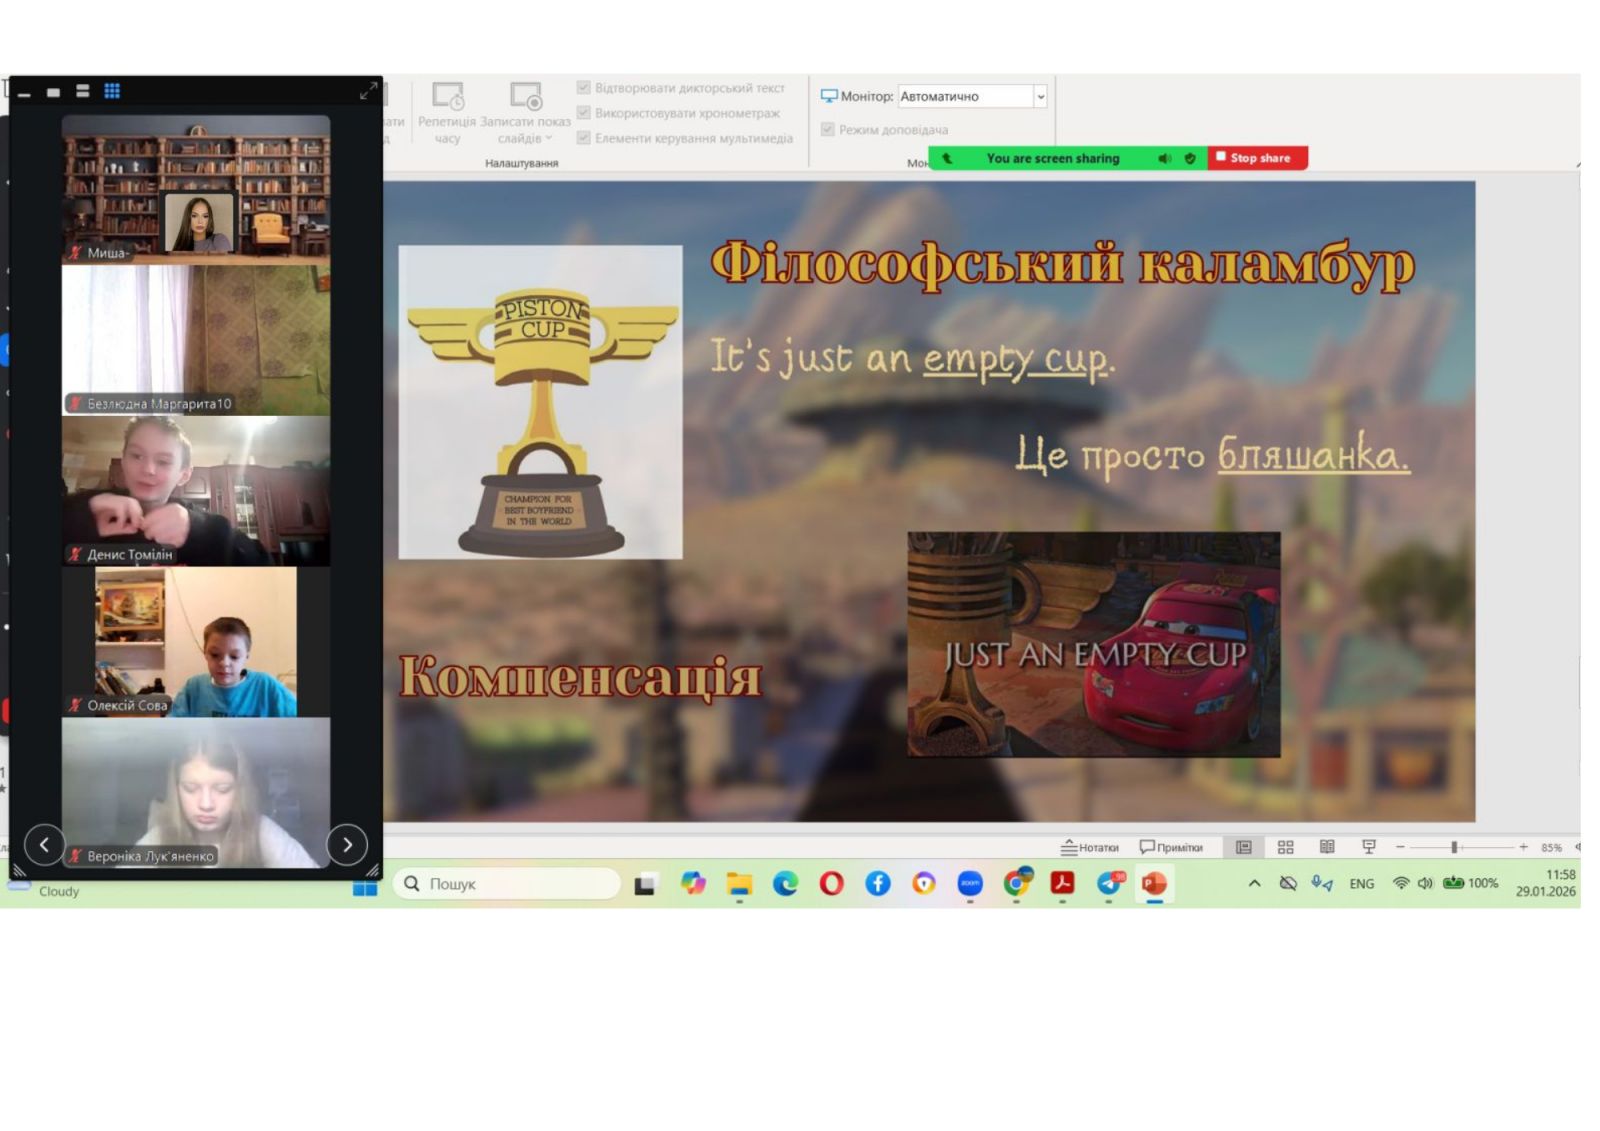
Task: Open the Примітки comments pane
Action: click(x=1171, y=847)
